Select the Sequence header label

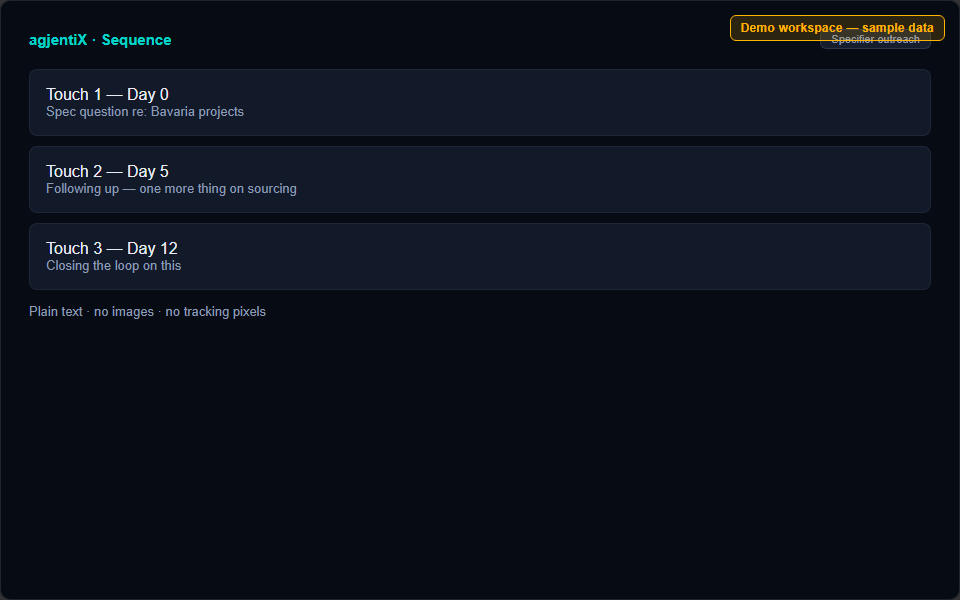point(137,40)
